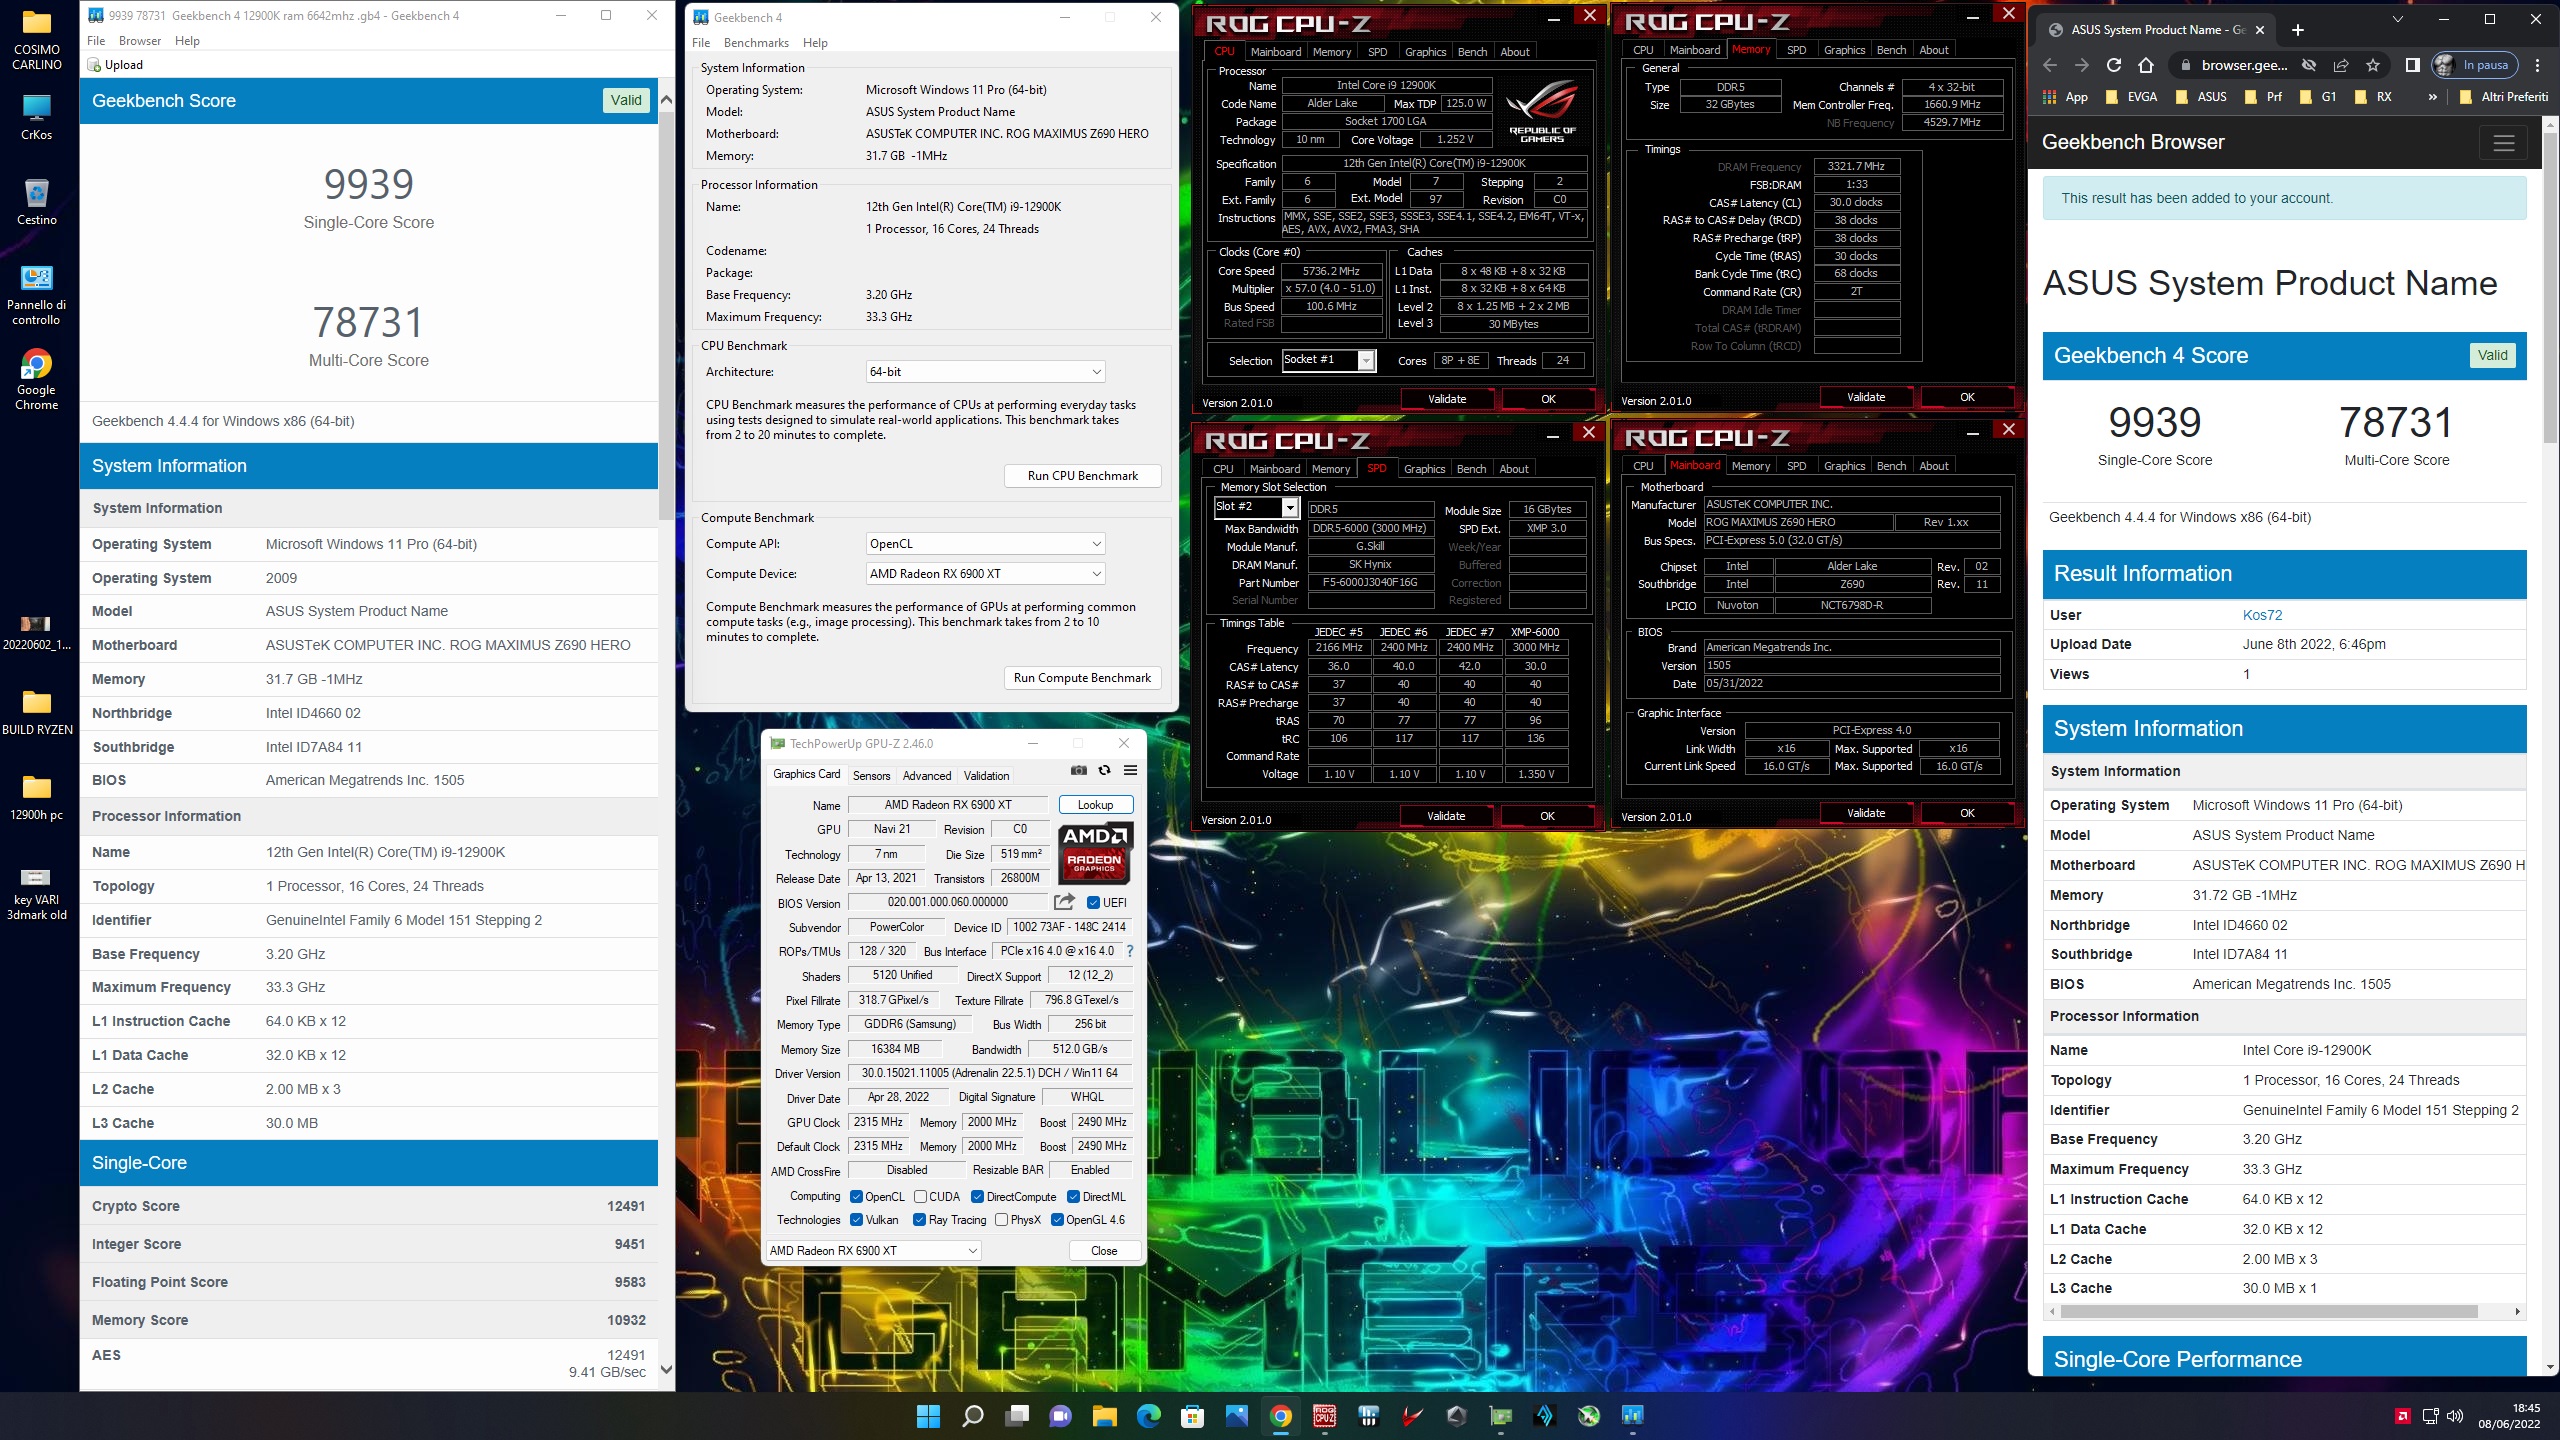Open Microsoft Edge from taskbar

(1148, 1415)
